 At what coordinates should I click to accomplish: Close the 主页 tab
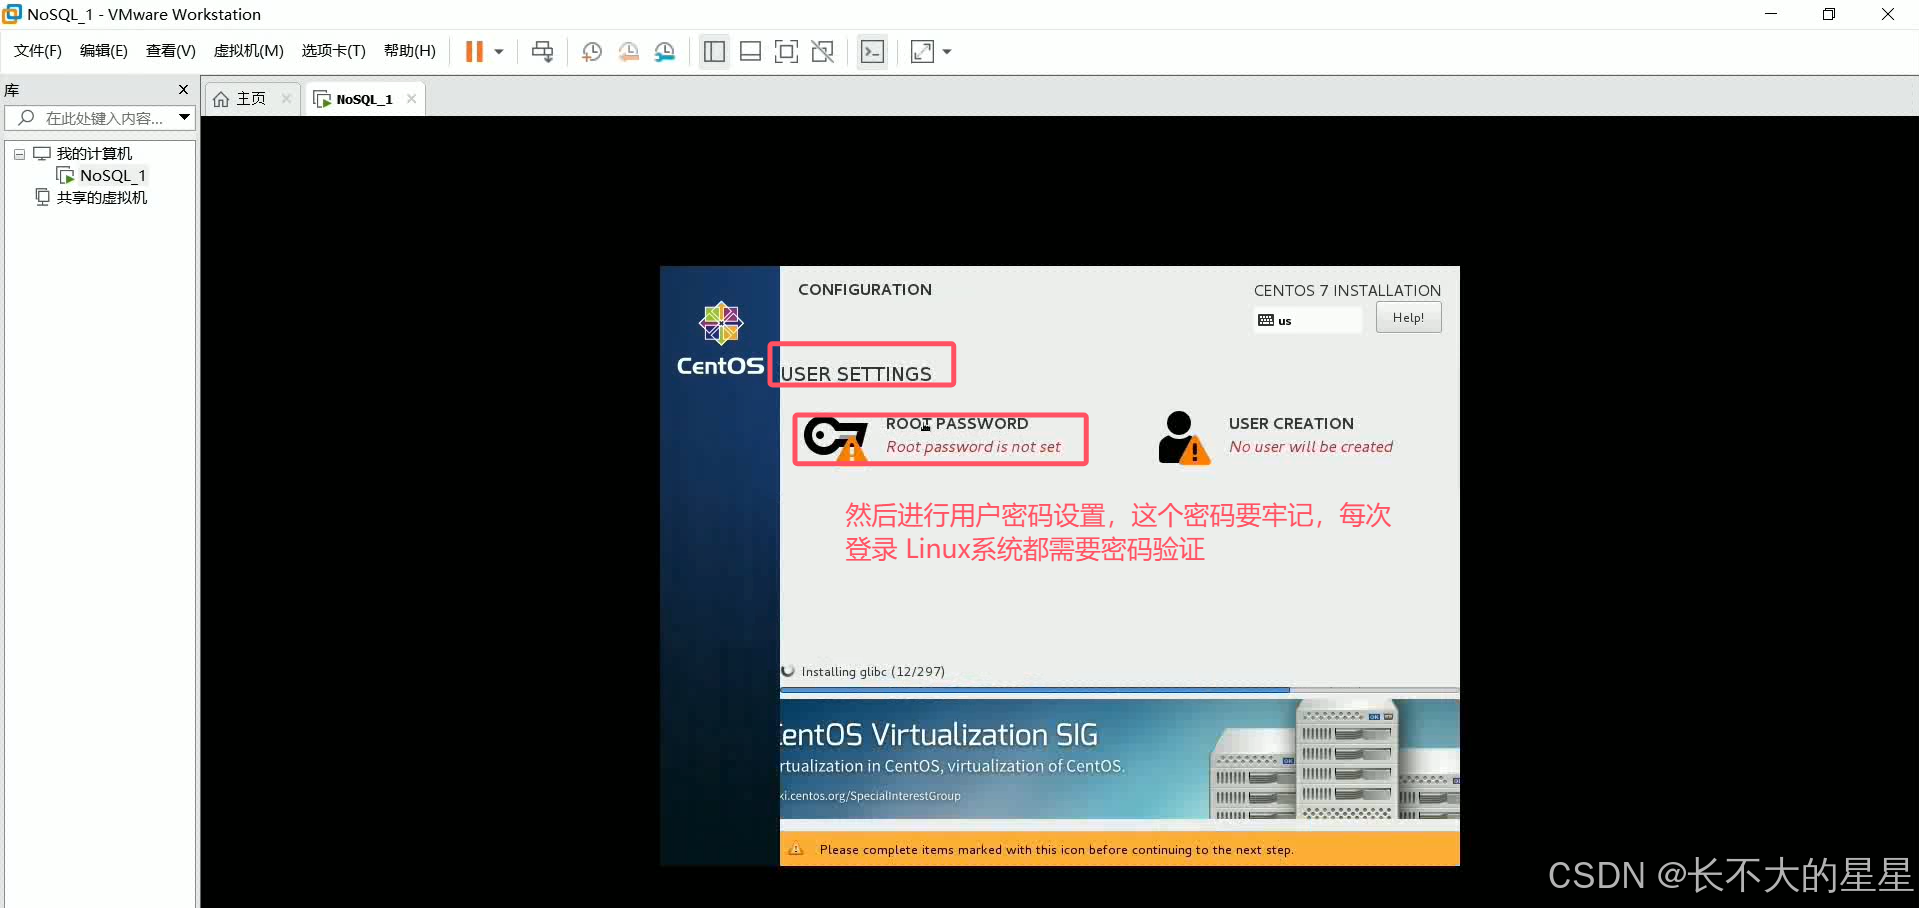[x=286, y=98]
